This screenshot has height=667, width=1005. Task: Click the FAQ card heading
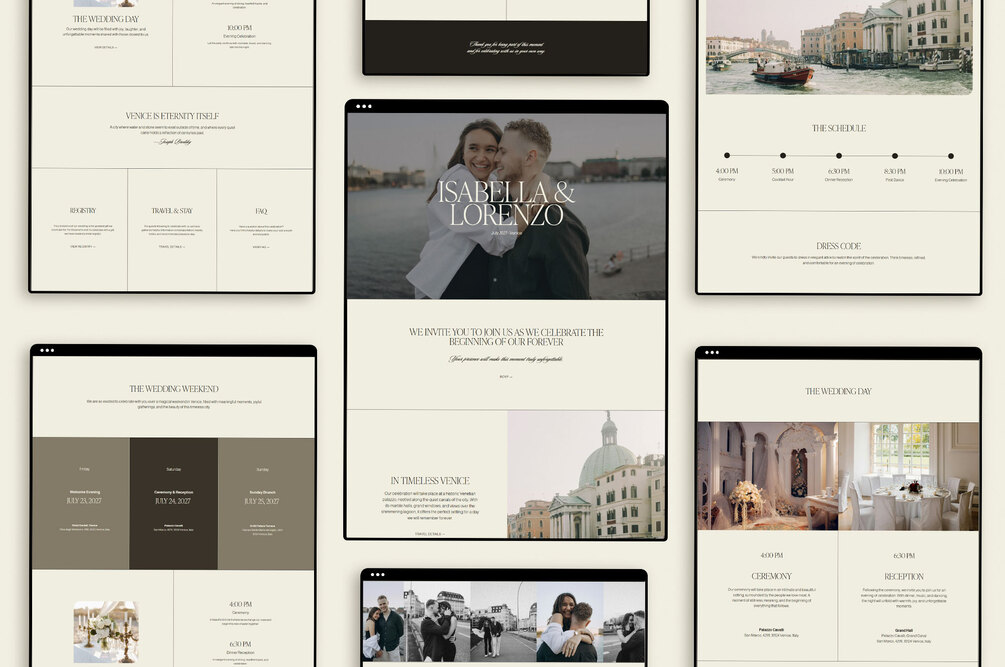[x=261, y=211]
